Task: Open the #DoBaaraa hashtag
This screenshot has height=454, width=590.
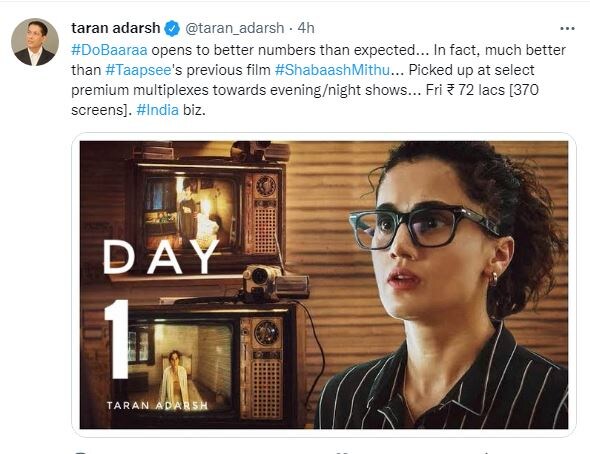Action: (x=109, y=50)
